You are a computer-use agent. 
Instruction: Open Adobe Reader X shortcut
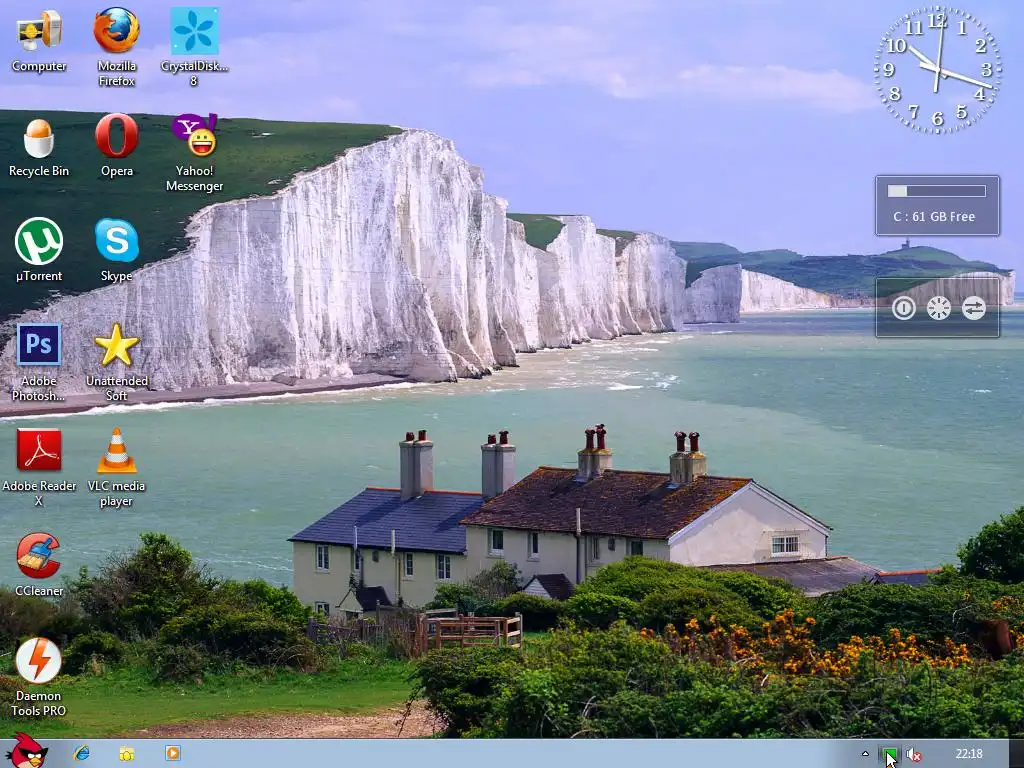tap(39, 468)
